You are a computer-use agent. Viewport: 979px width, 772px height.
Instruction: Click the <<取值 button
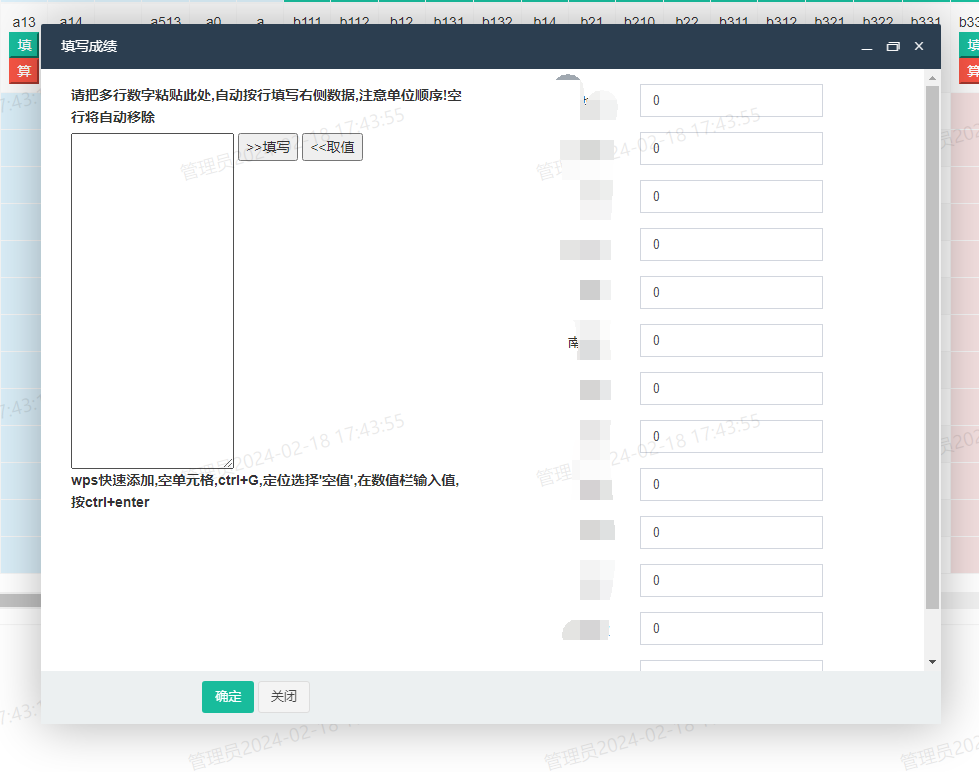(x=332, y=147)
